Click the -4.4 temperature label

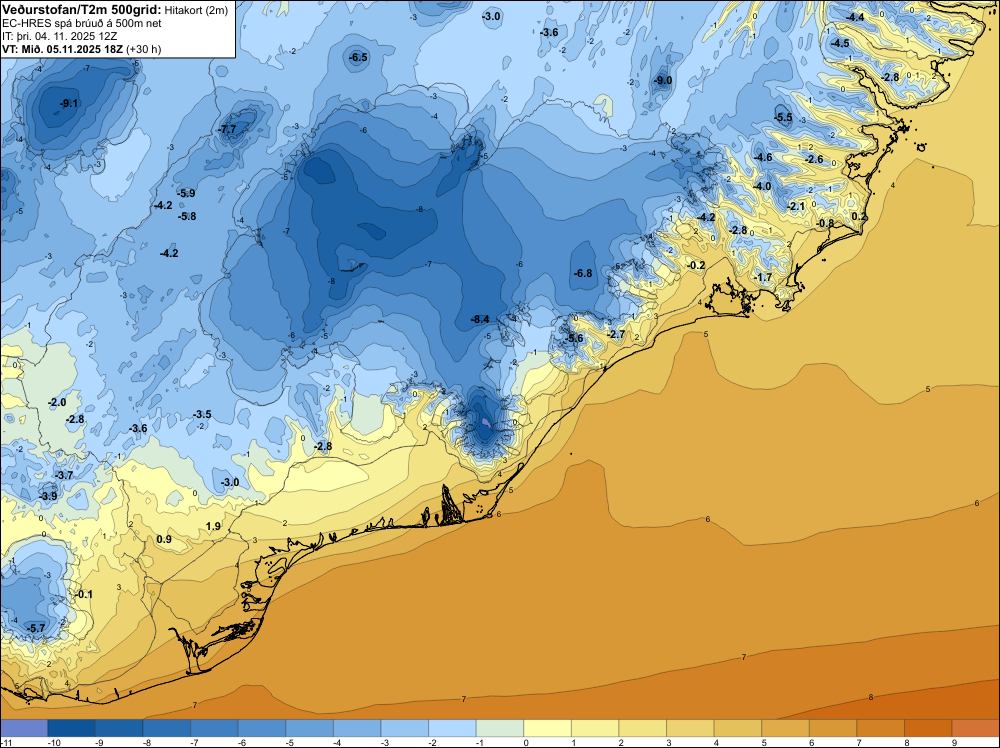coord(855,17)
